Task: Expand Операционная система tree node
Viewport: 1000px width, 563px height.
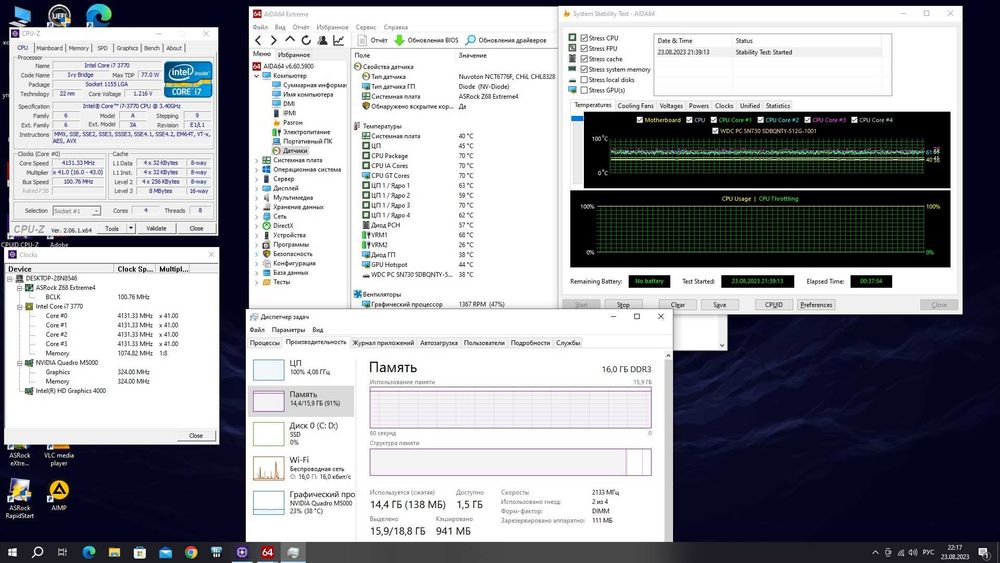Action: pos(256,170)
